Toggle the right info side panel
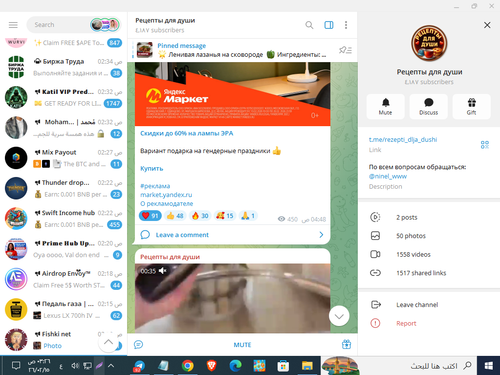This screenshot has height=375, width=500. (329, 25)
